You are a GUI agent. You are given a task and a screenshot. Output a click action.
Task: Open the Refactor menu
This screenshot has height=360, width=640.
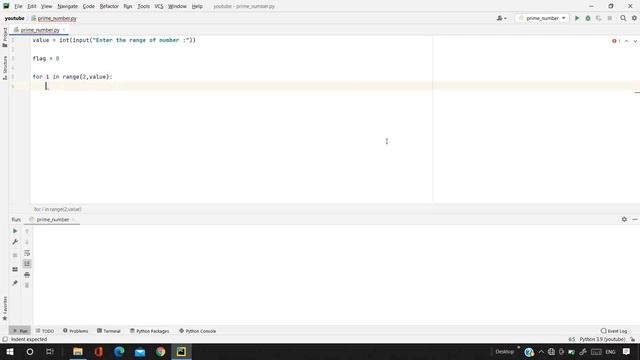click(x=109, y=7)
